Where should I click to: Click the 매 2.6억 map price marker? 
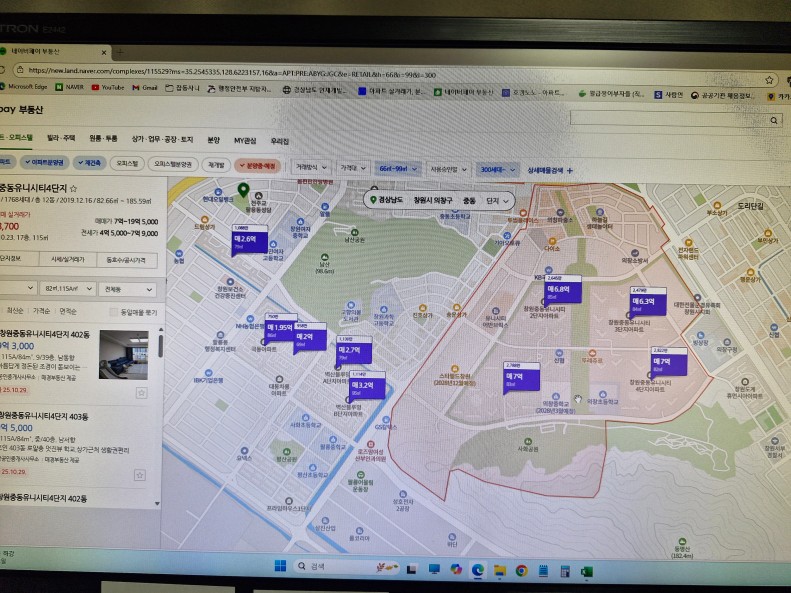(250, 241)
